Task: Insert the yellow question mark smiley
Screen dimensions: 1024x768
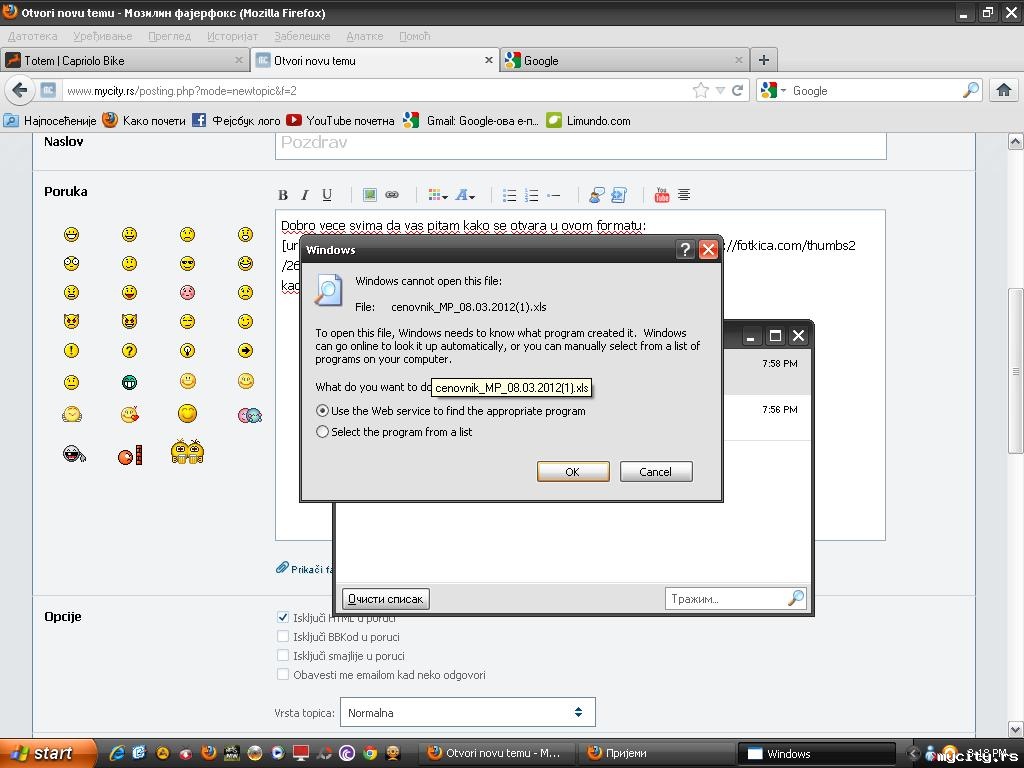Action: (129, 351)
